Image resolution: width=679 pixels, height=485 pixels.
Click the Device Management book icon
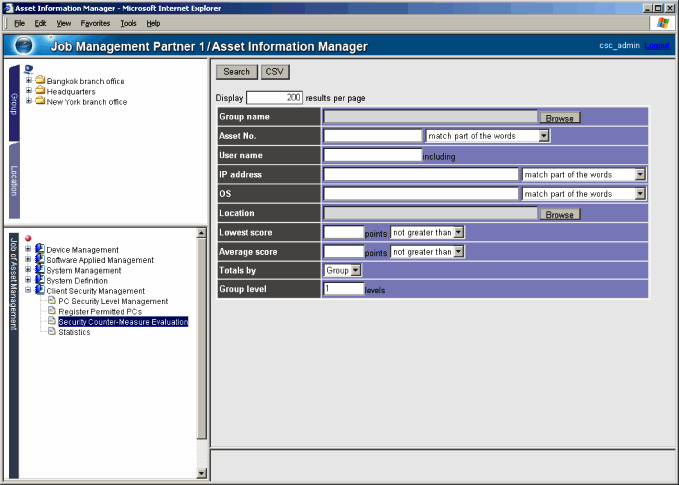pos(40,250)
